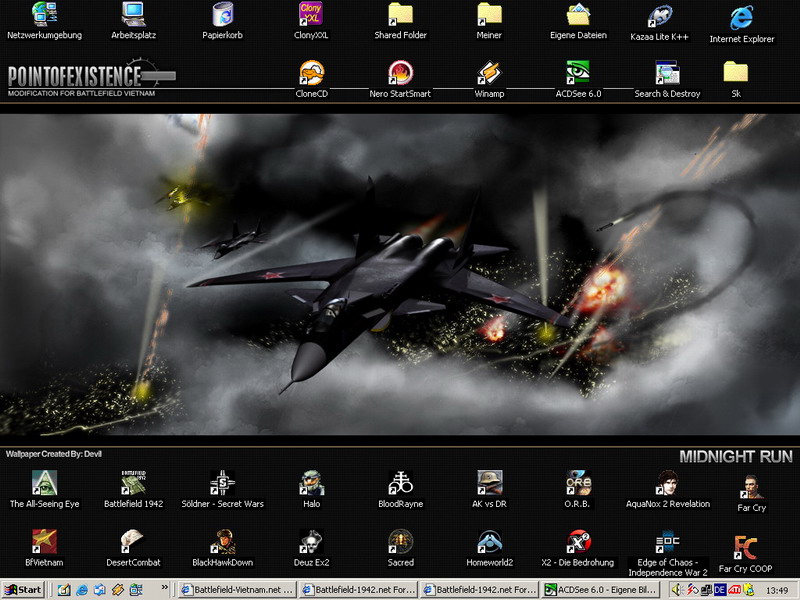Launch the BloodRayne shortcut

click(x=401, y=490)
